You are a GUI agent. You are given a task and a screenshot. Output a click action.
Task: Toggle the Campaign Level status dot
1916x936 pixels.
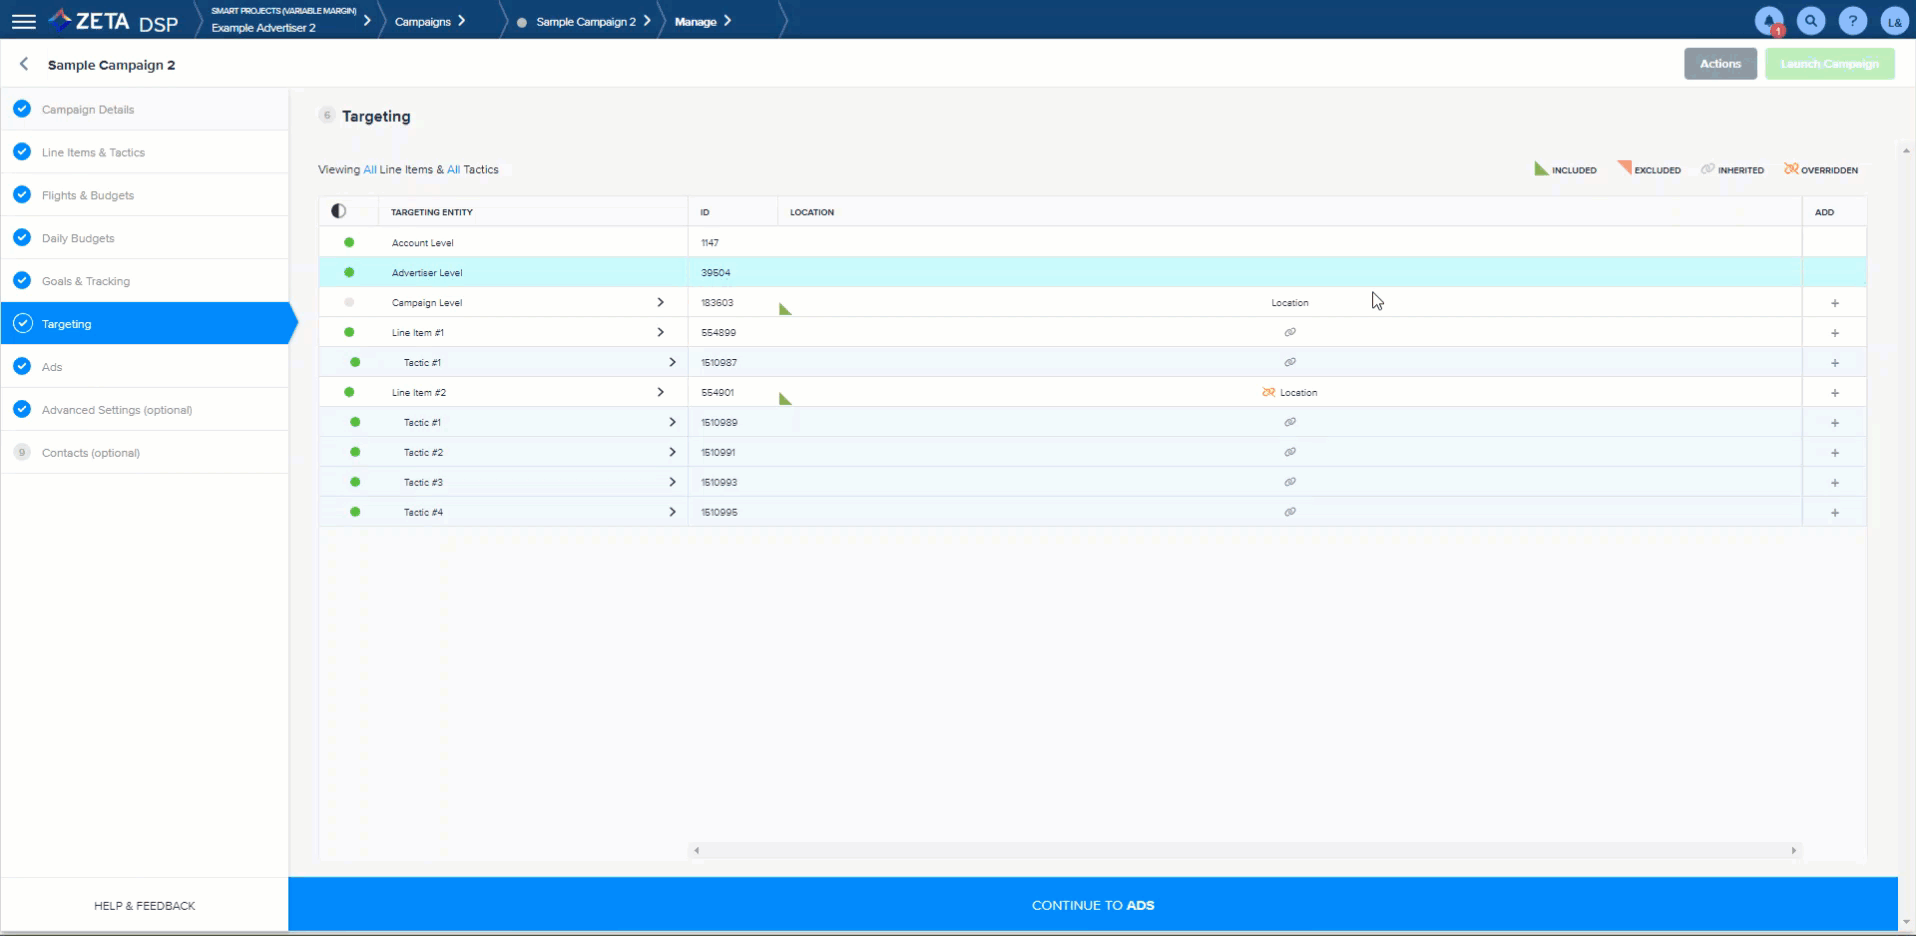pyautogui.click(x=349, y=302)
